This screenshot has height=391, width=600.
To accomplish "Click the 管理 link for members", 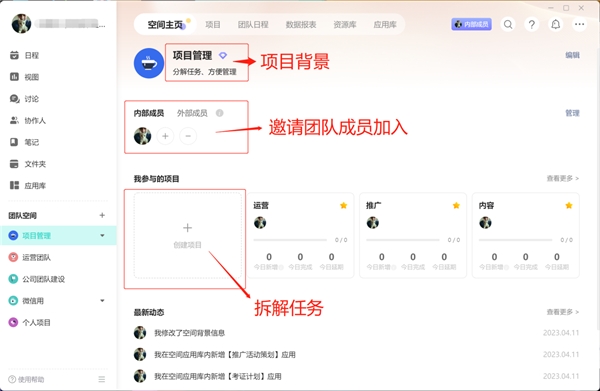I will [x=572, y=113].
